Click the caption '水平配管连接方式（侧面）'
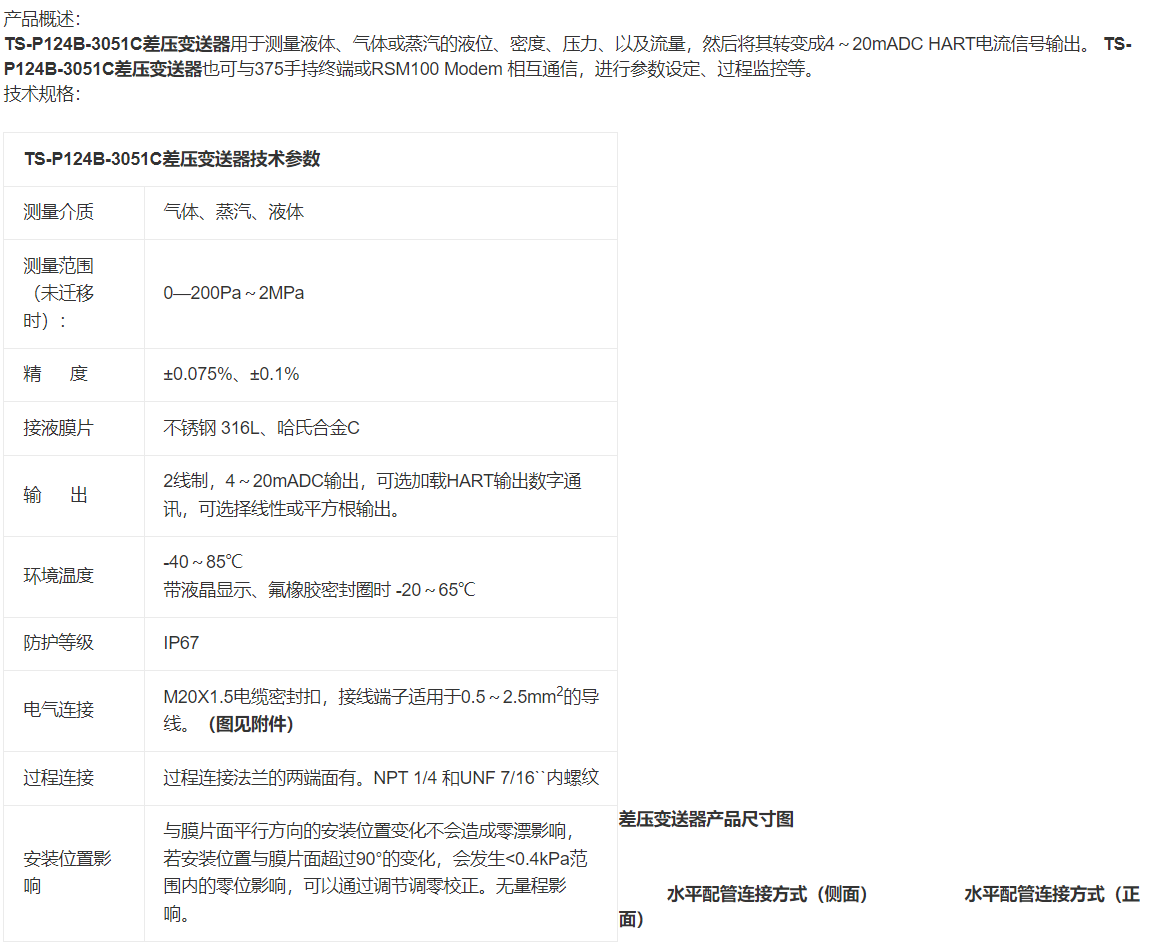The image size is (1155, 944). pyautogui.click(x=767, y=894)
